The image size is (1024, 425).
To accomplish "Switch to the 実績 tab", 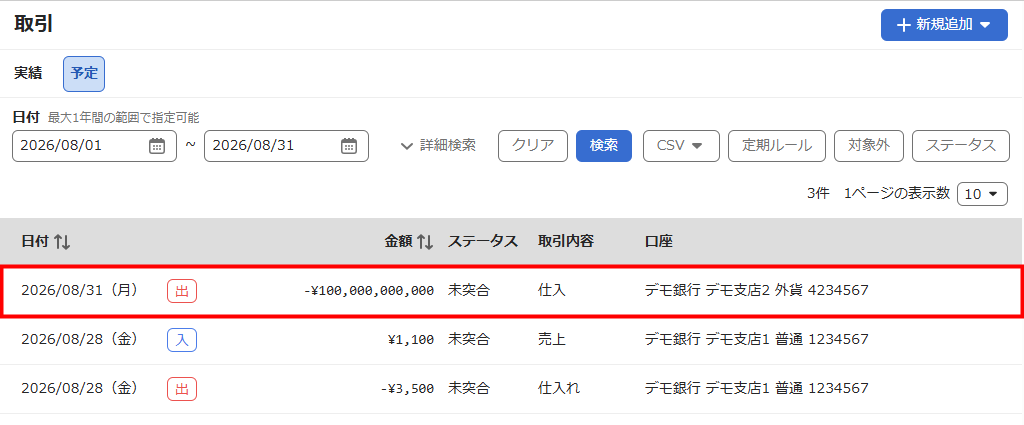I will pos(28,73).
